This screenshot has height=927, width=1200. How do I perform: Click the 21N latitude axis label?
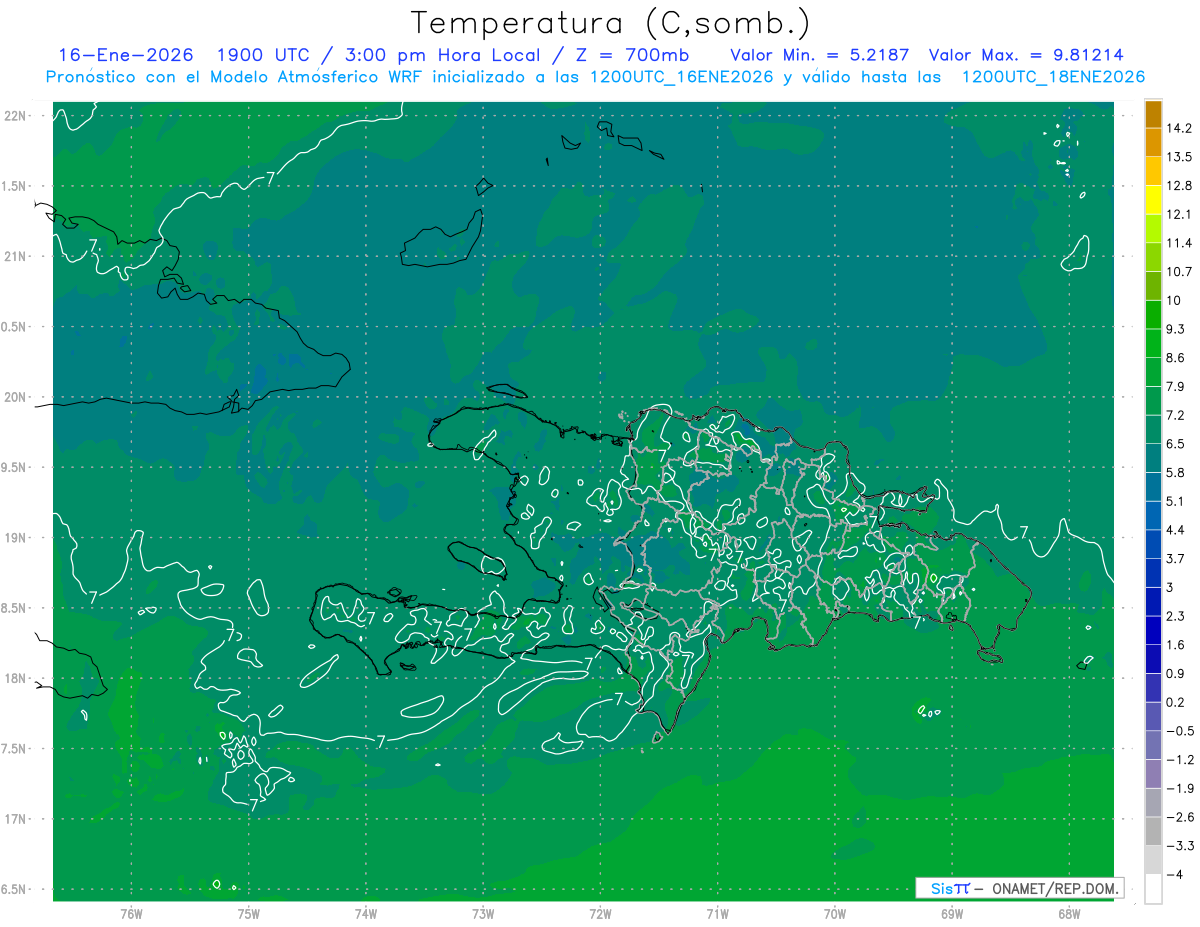(17, 257)
